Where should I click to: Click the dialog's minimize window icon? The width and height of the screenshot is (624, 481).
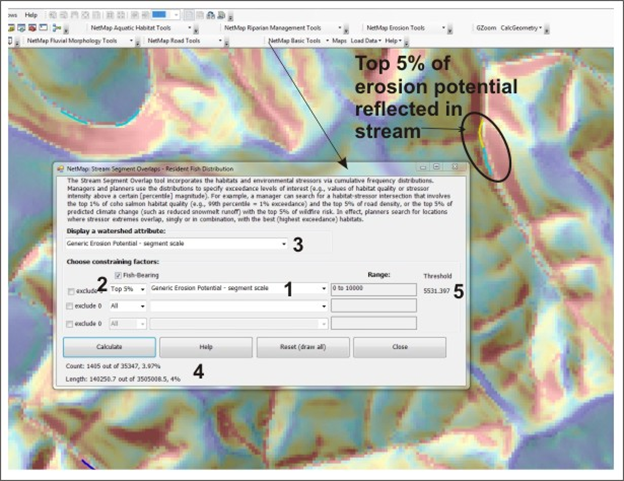(x=422, y=168)
